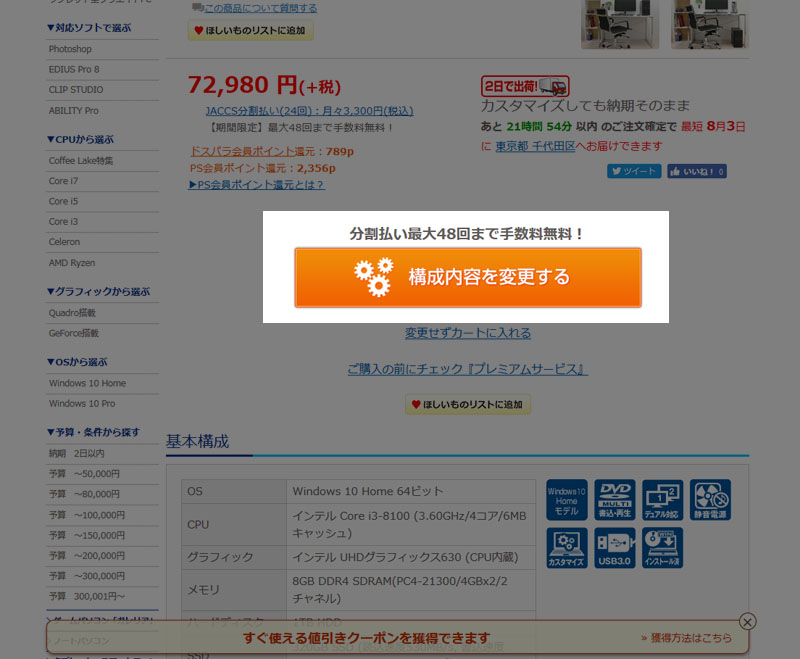Add to wishlist using lower ほしいものリストに追加 button

click(468, 404)
